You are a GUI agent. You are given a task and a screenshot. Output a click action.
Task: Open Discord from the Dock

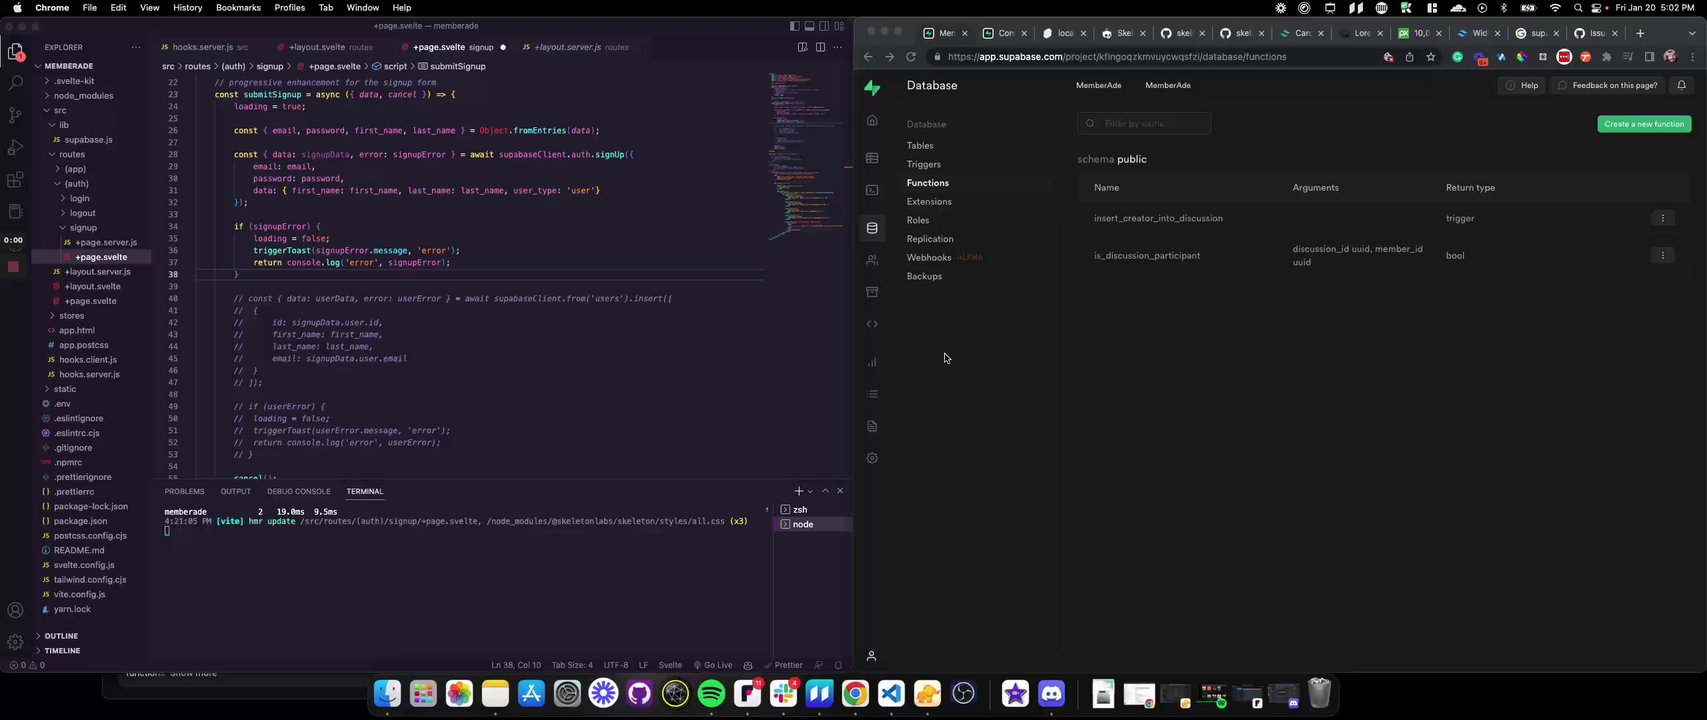coord(1051,693)
